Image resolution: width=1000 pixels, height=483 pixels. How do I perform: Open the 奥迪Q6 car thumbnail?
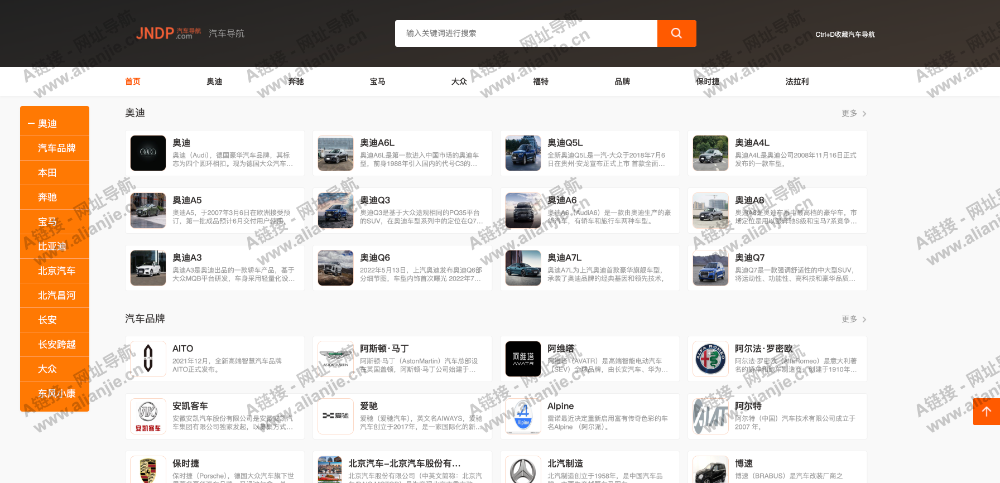[335, 268]
